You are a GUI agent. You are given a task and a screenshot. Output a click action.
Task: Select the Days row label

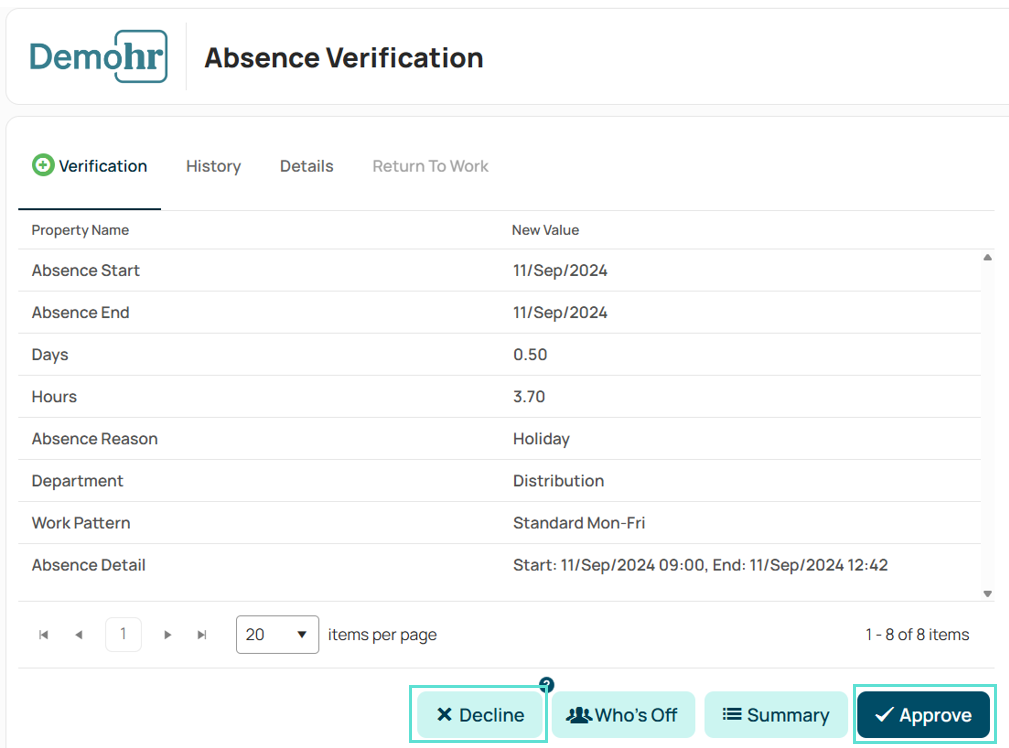click(50, 355)
